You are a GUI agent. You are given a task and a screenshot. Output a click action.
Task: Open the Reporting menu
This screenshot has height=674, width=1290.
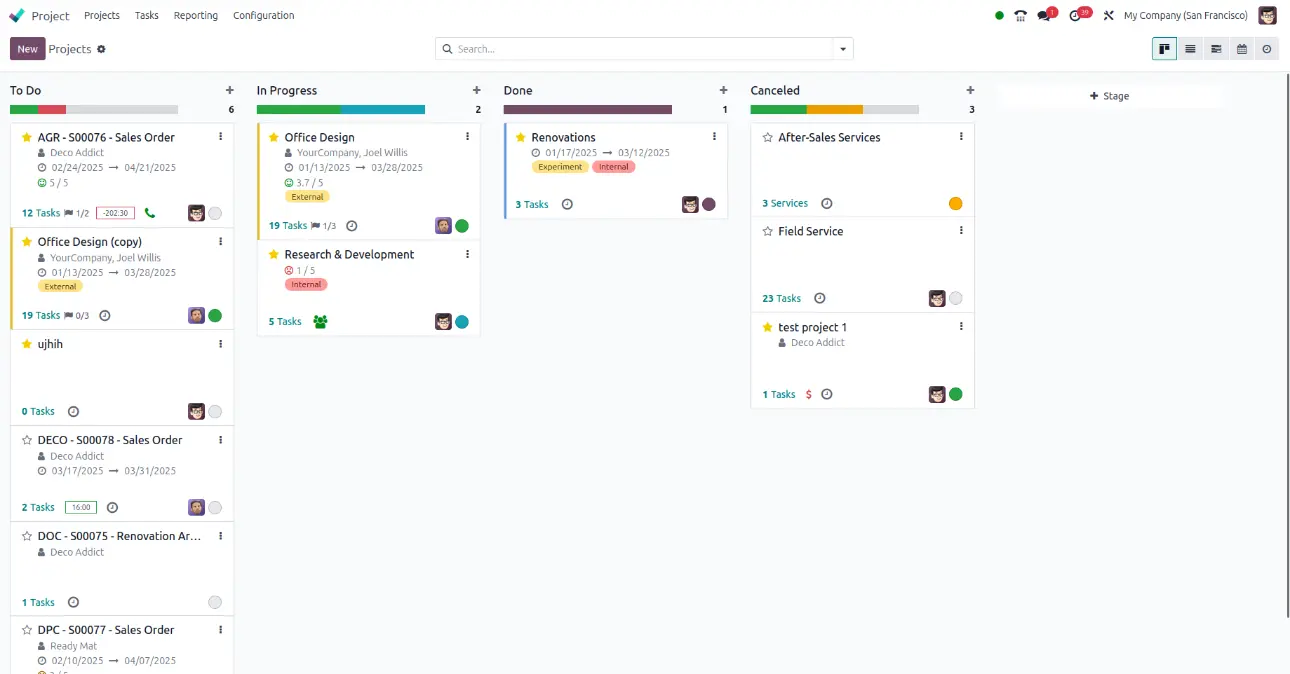point(195,16)
